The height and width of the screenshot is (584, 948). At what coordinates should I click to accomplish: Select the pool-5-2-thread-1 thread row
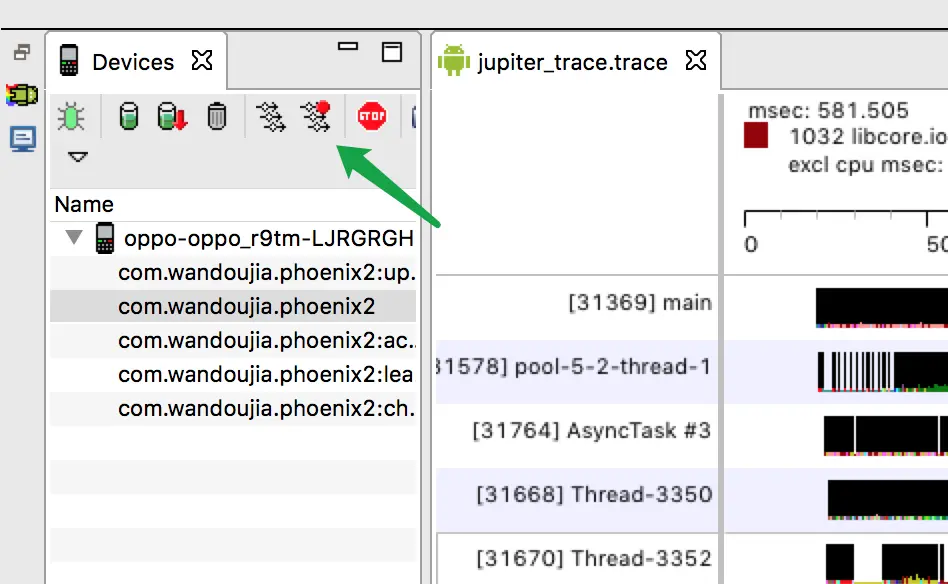point(573,366)
